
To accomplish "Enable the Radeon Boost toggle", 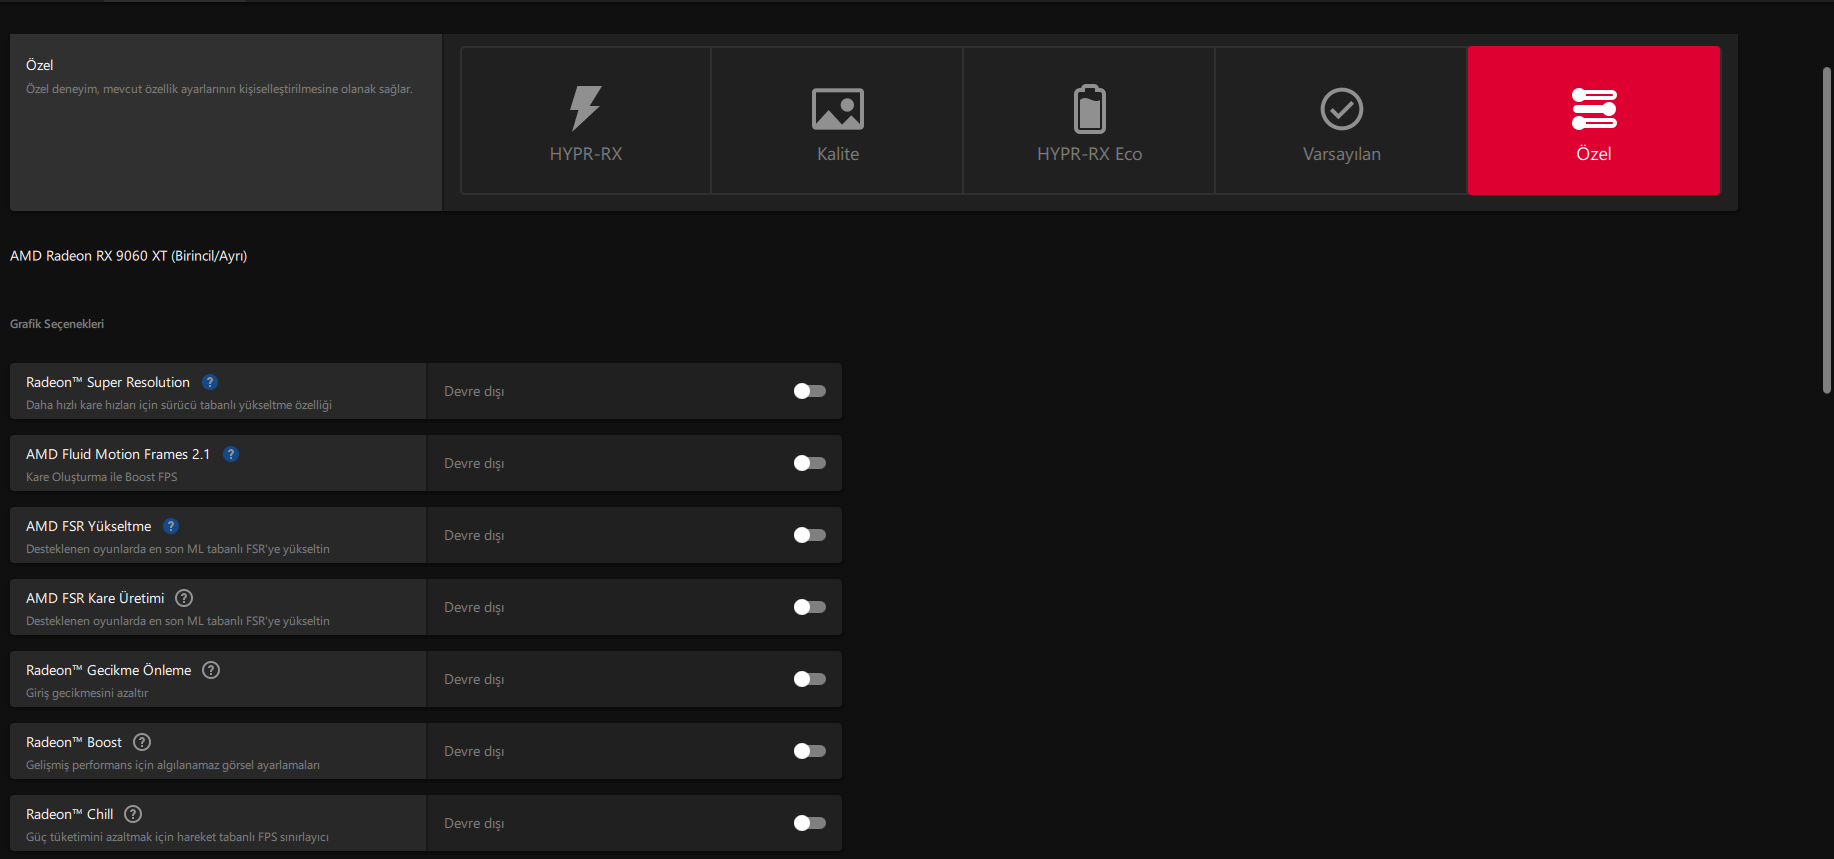I will point(810,751).
